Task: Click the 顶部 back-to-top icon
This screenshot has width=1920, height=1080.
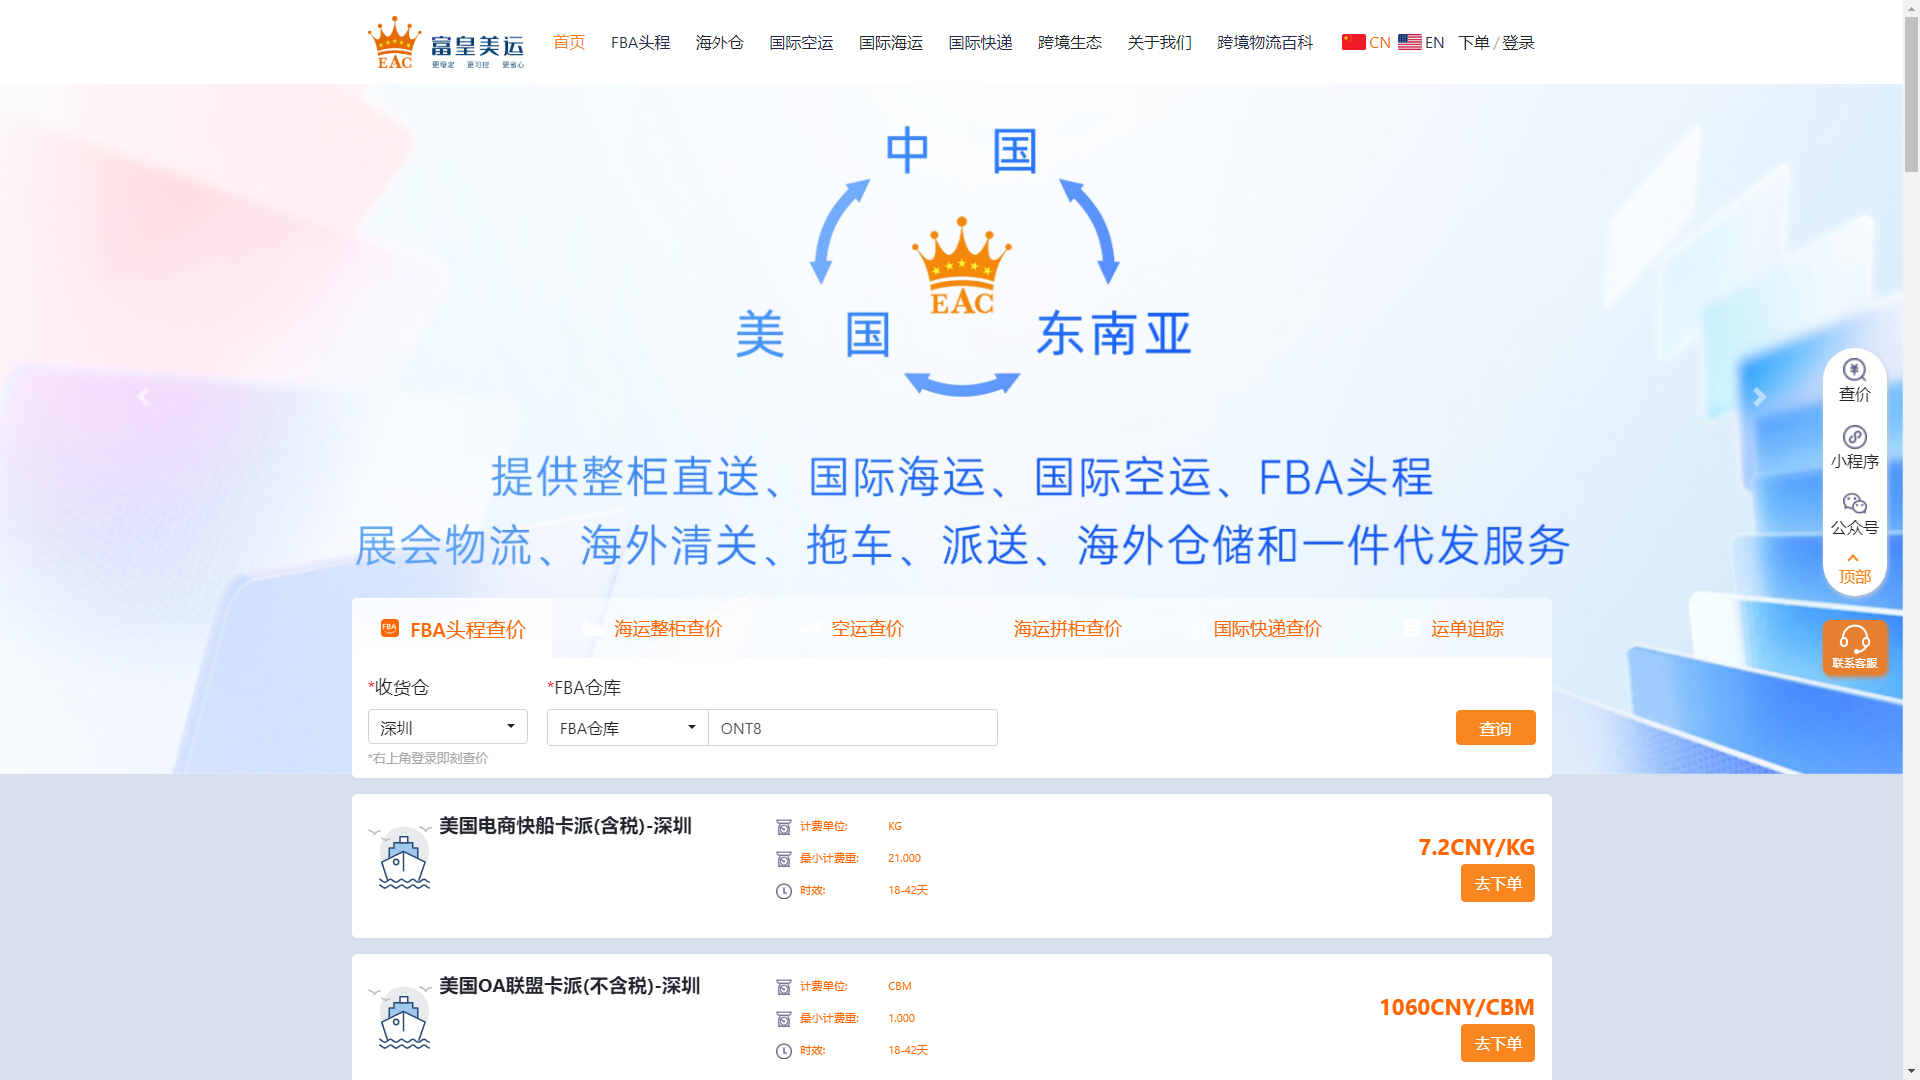Action: [1854, 566]
